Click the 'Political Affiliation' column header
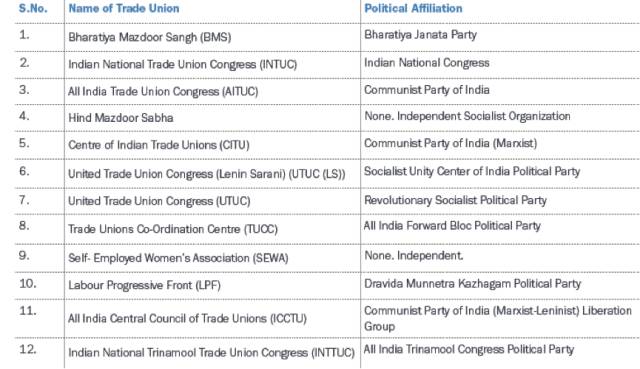Image resolution: width=640 pixels, height=369 pixels. pos(413,9)
